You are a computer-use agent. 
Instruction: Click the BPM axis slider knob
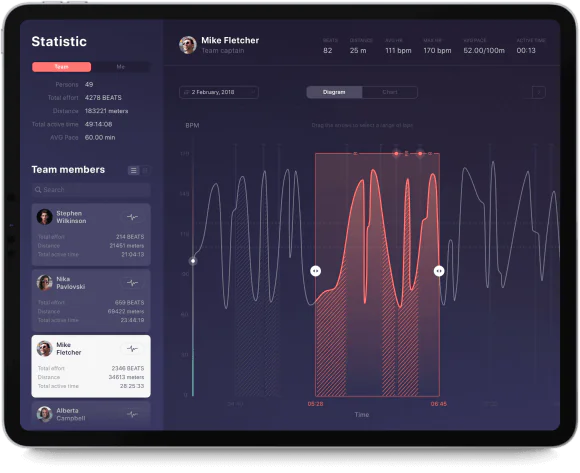193,261
